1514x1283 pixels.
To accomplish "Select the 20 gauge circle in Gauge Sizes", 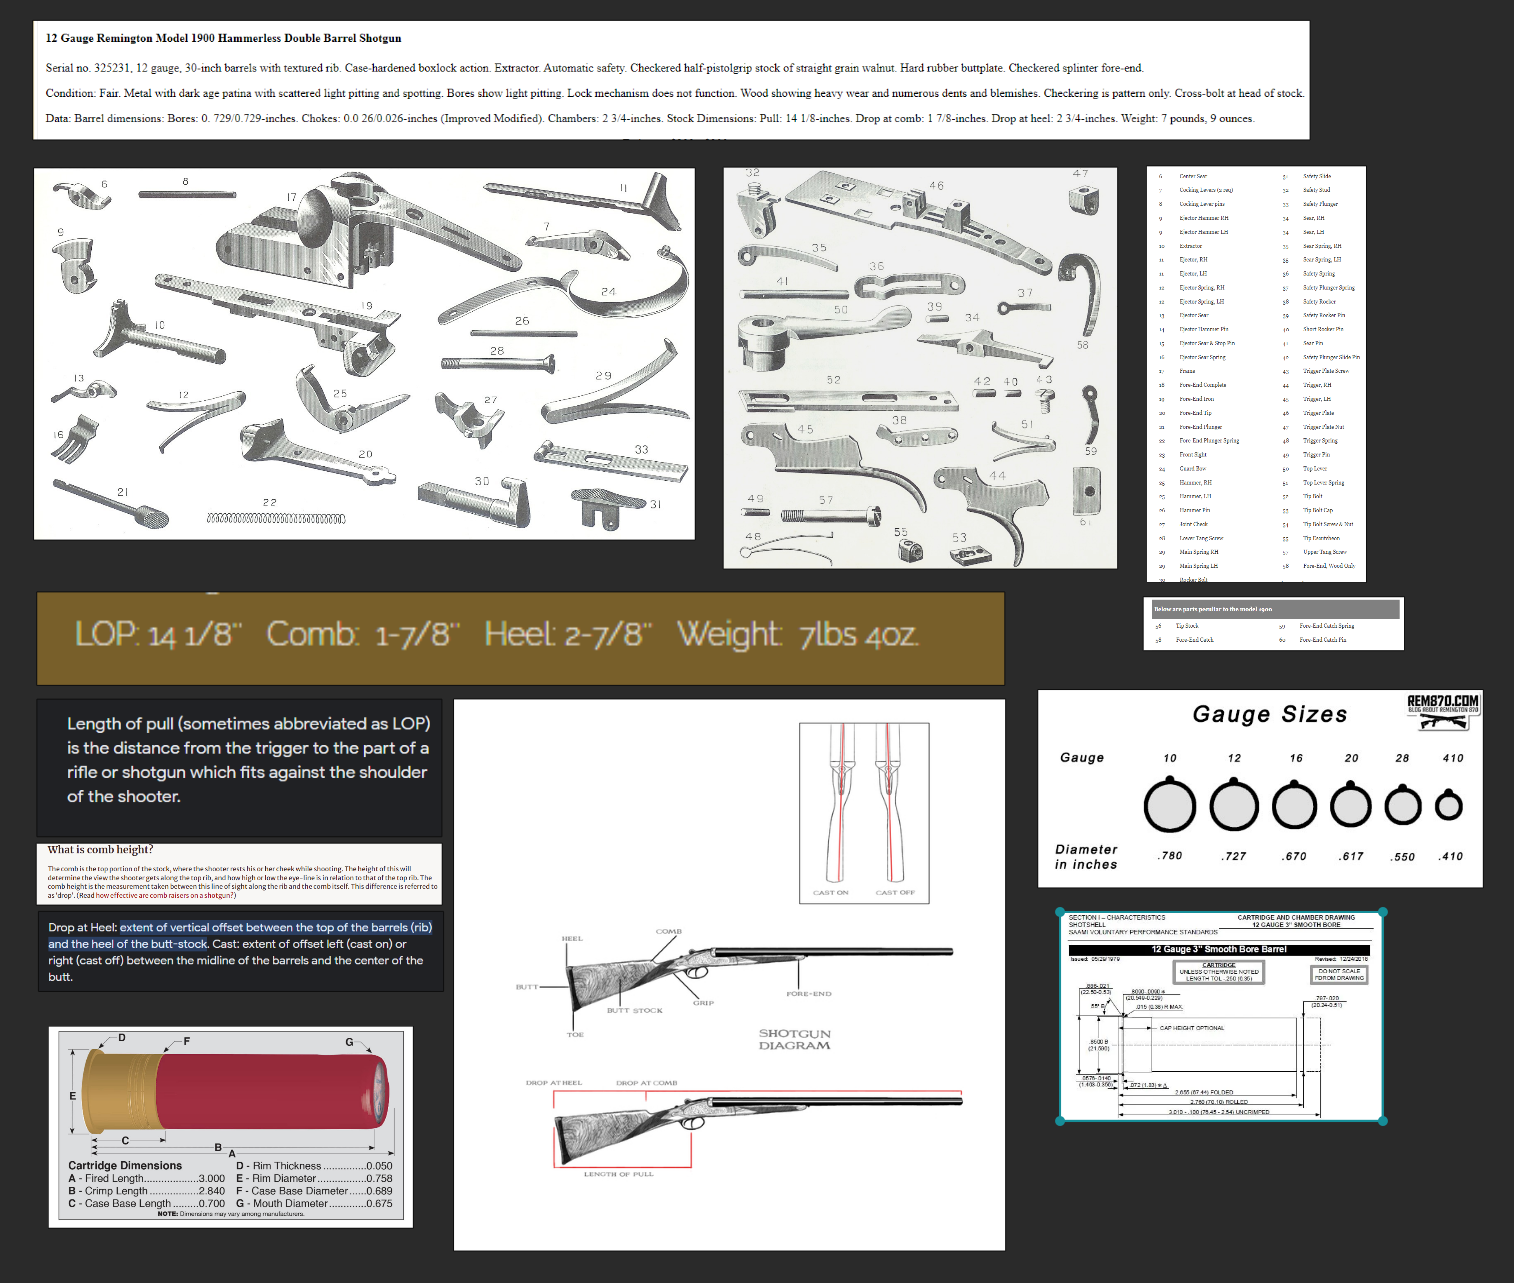I will pyautogui.click(x=1351, y=805).
